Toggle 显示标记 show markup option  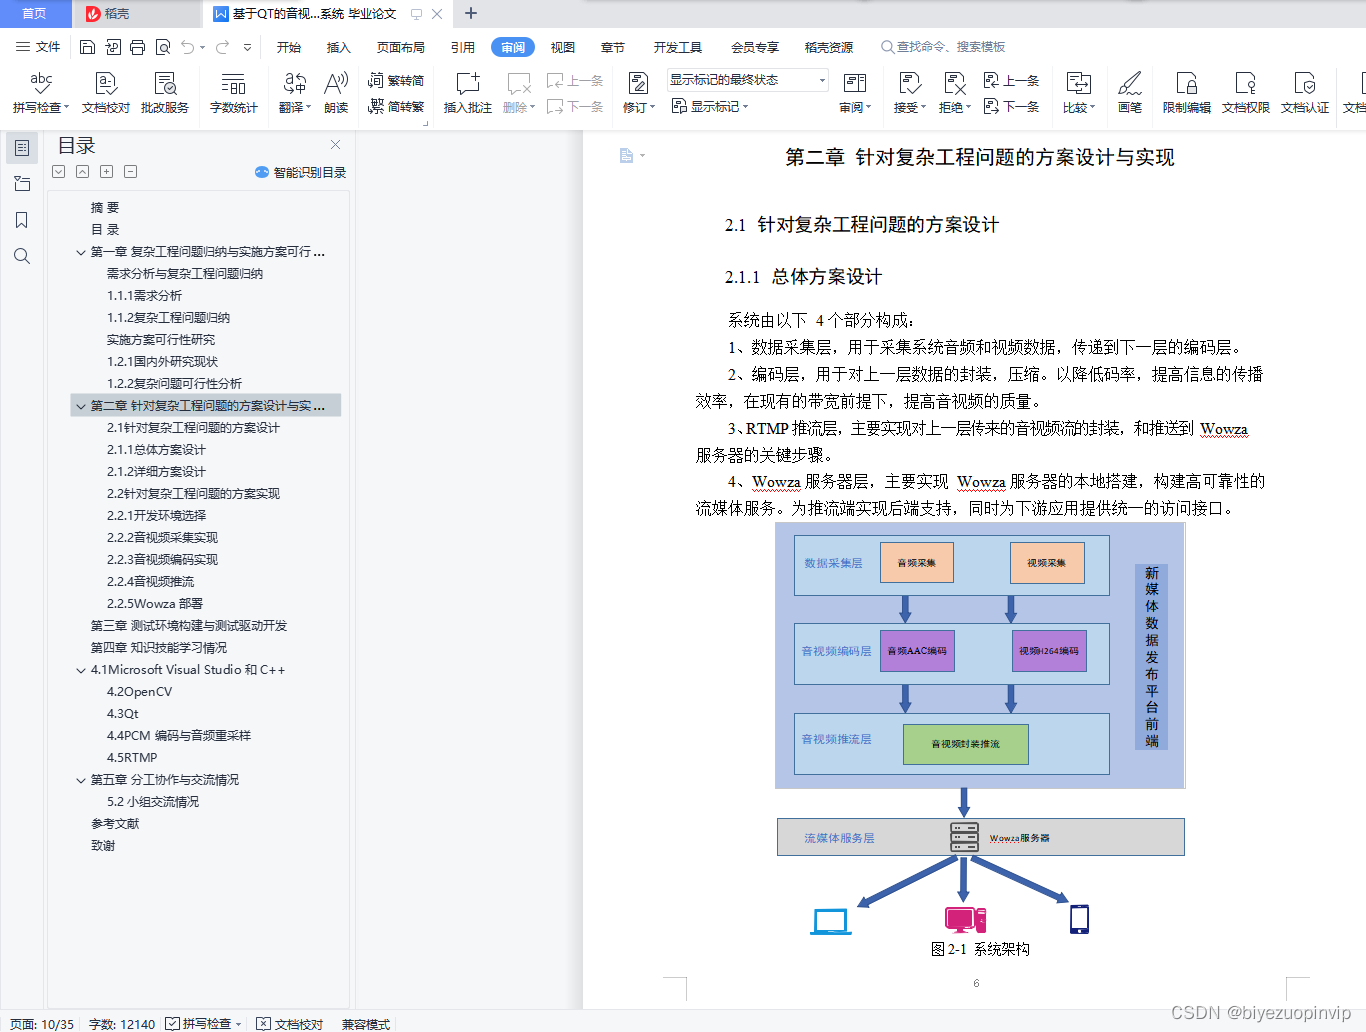pos(710,107)
